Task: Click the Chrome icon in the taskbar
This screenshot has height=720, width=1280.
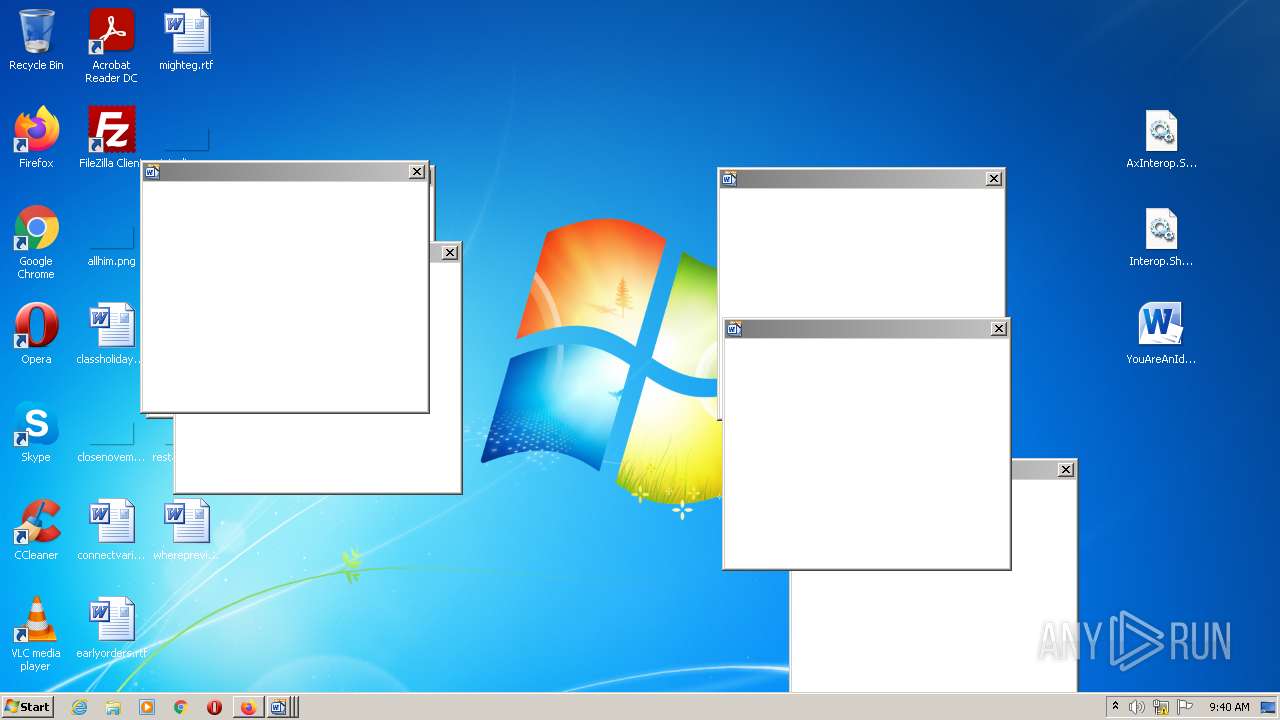Action: [180, 707]
